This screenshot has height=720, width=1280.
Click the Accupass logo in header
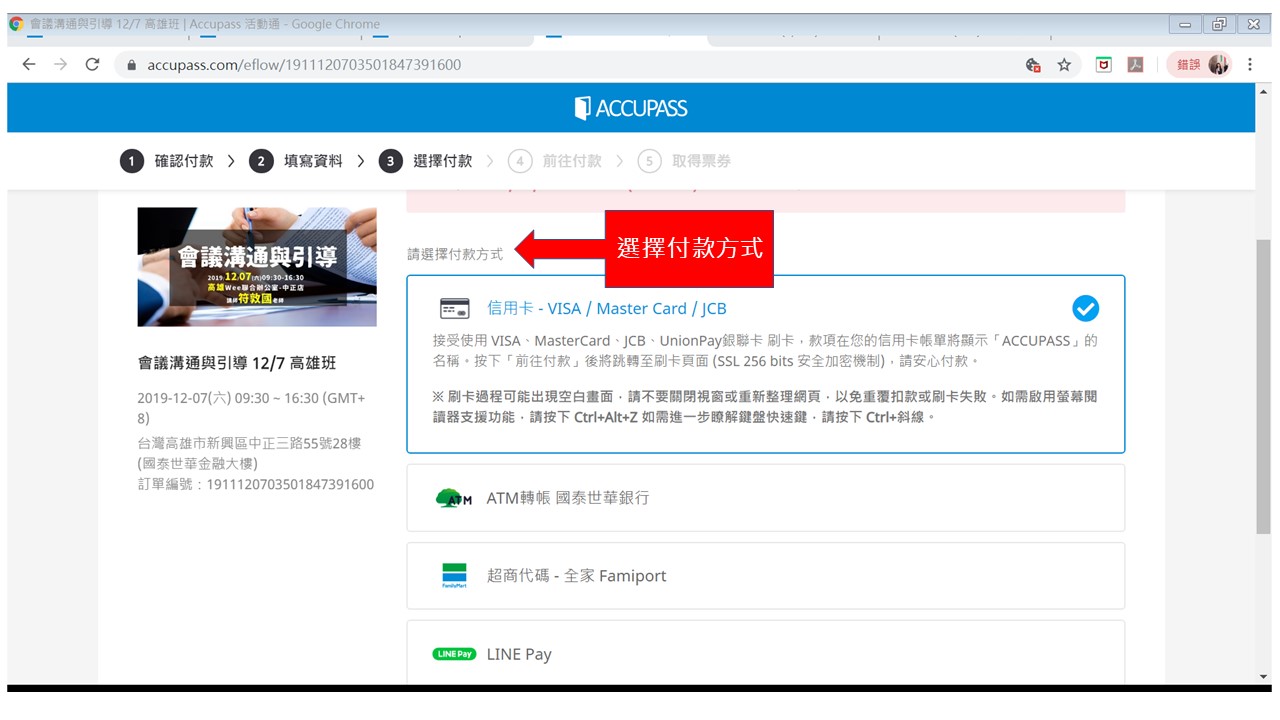tap(631, 108)
